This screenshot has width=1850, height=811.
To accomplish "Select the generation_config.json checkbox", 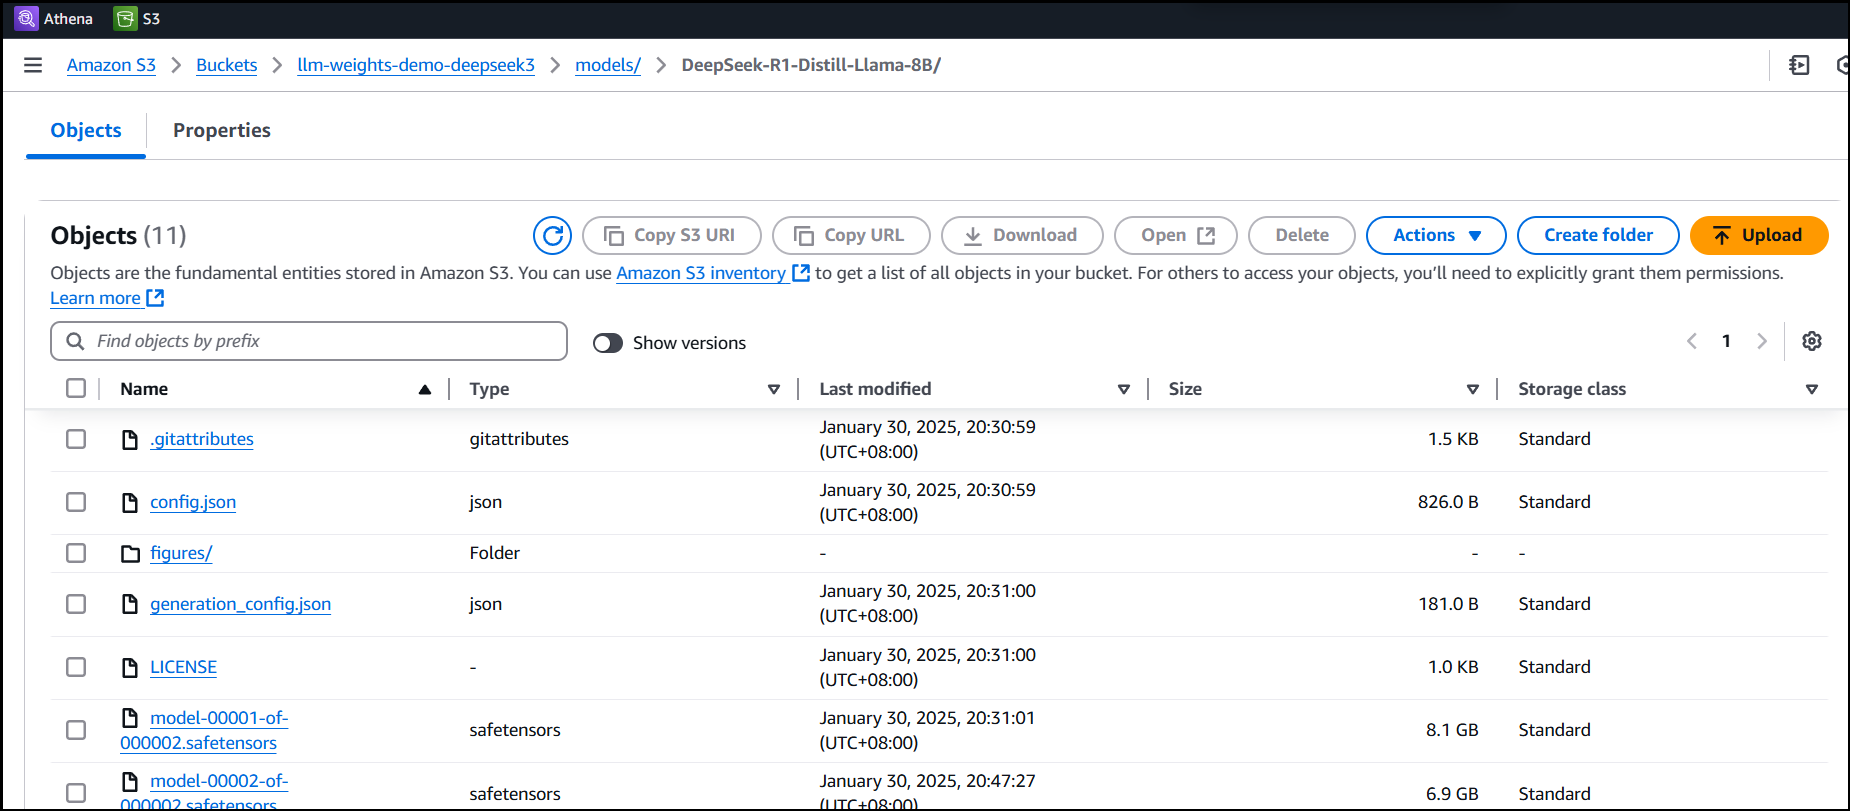I will [x=76, y=604].
